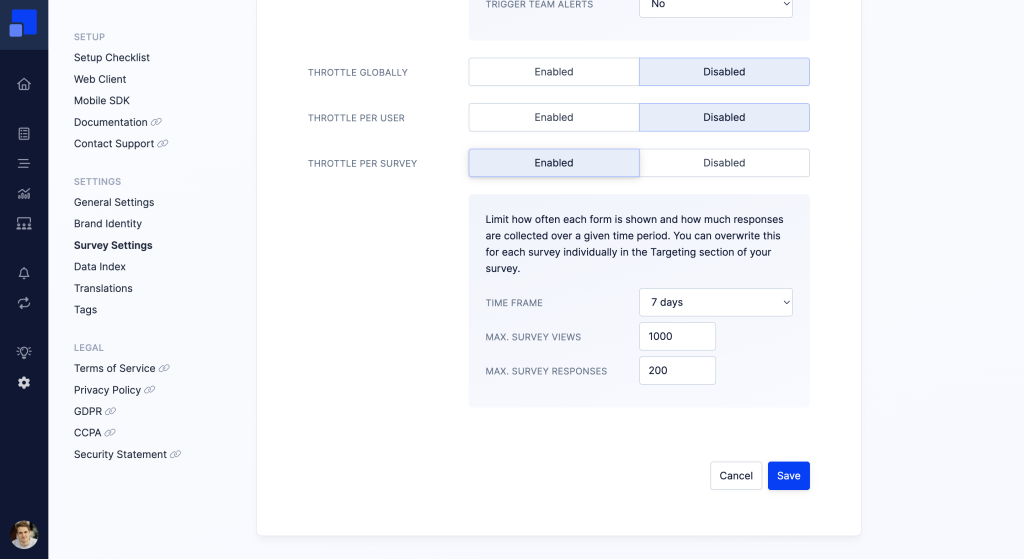
Task: Cancel the changes
Action: [736, 475]
